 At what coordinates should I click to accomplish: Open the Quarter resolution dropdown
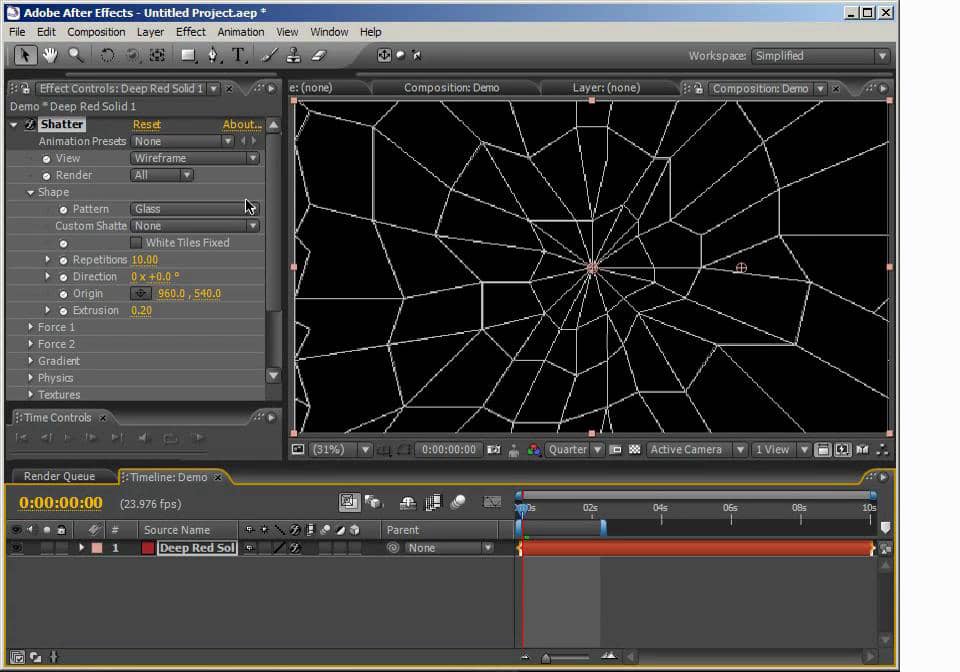tap(575, 450)
